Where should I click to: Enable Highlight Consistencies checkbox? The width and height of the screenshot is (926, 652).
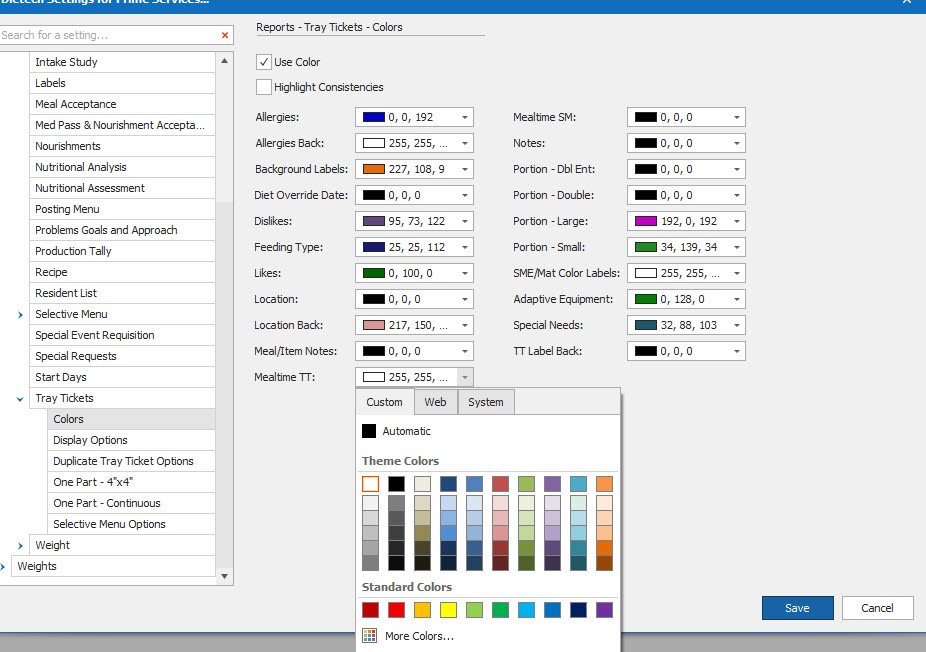pyautogui.click(x=264, y=87)
